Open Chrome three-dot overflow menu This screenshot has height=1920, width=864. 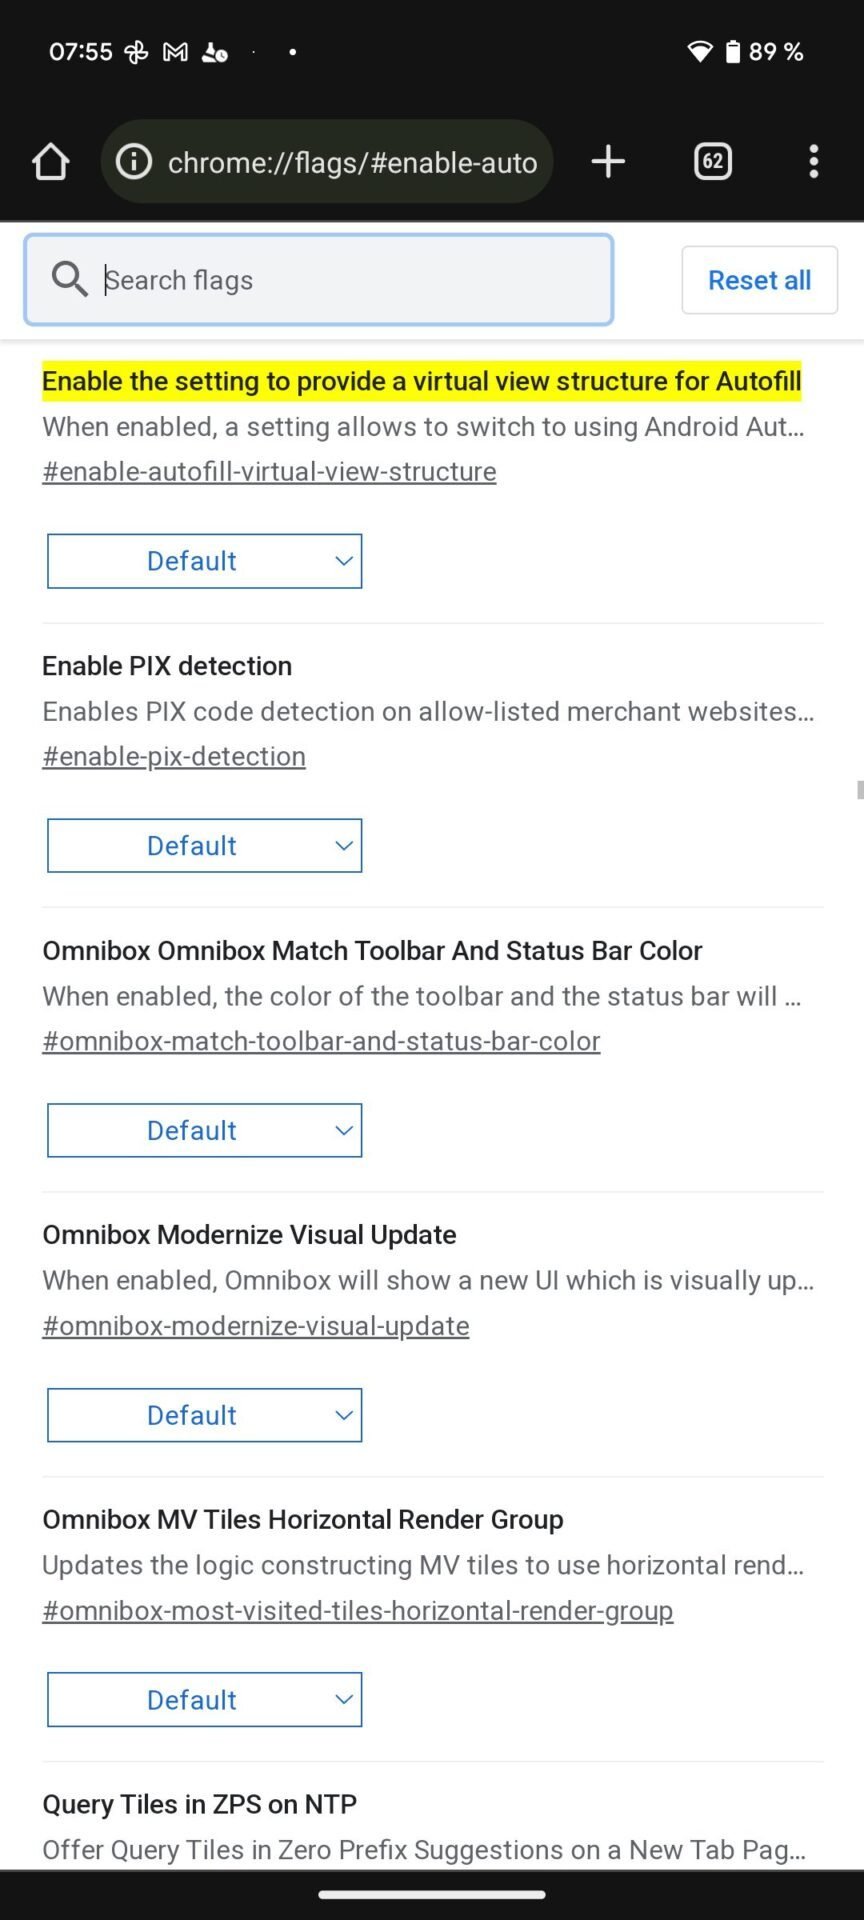coord(814,162)
